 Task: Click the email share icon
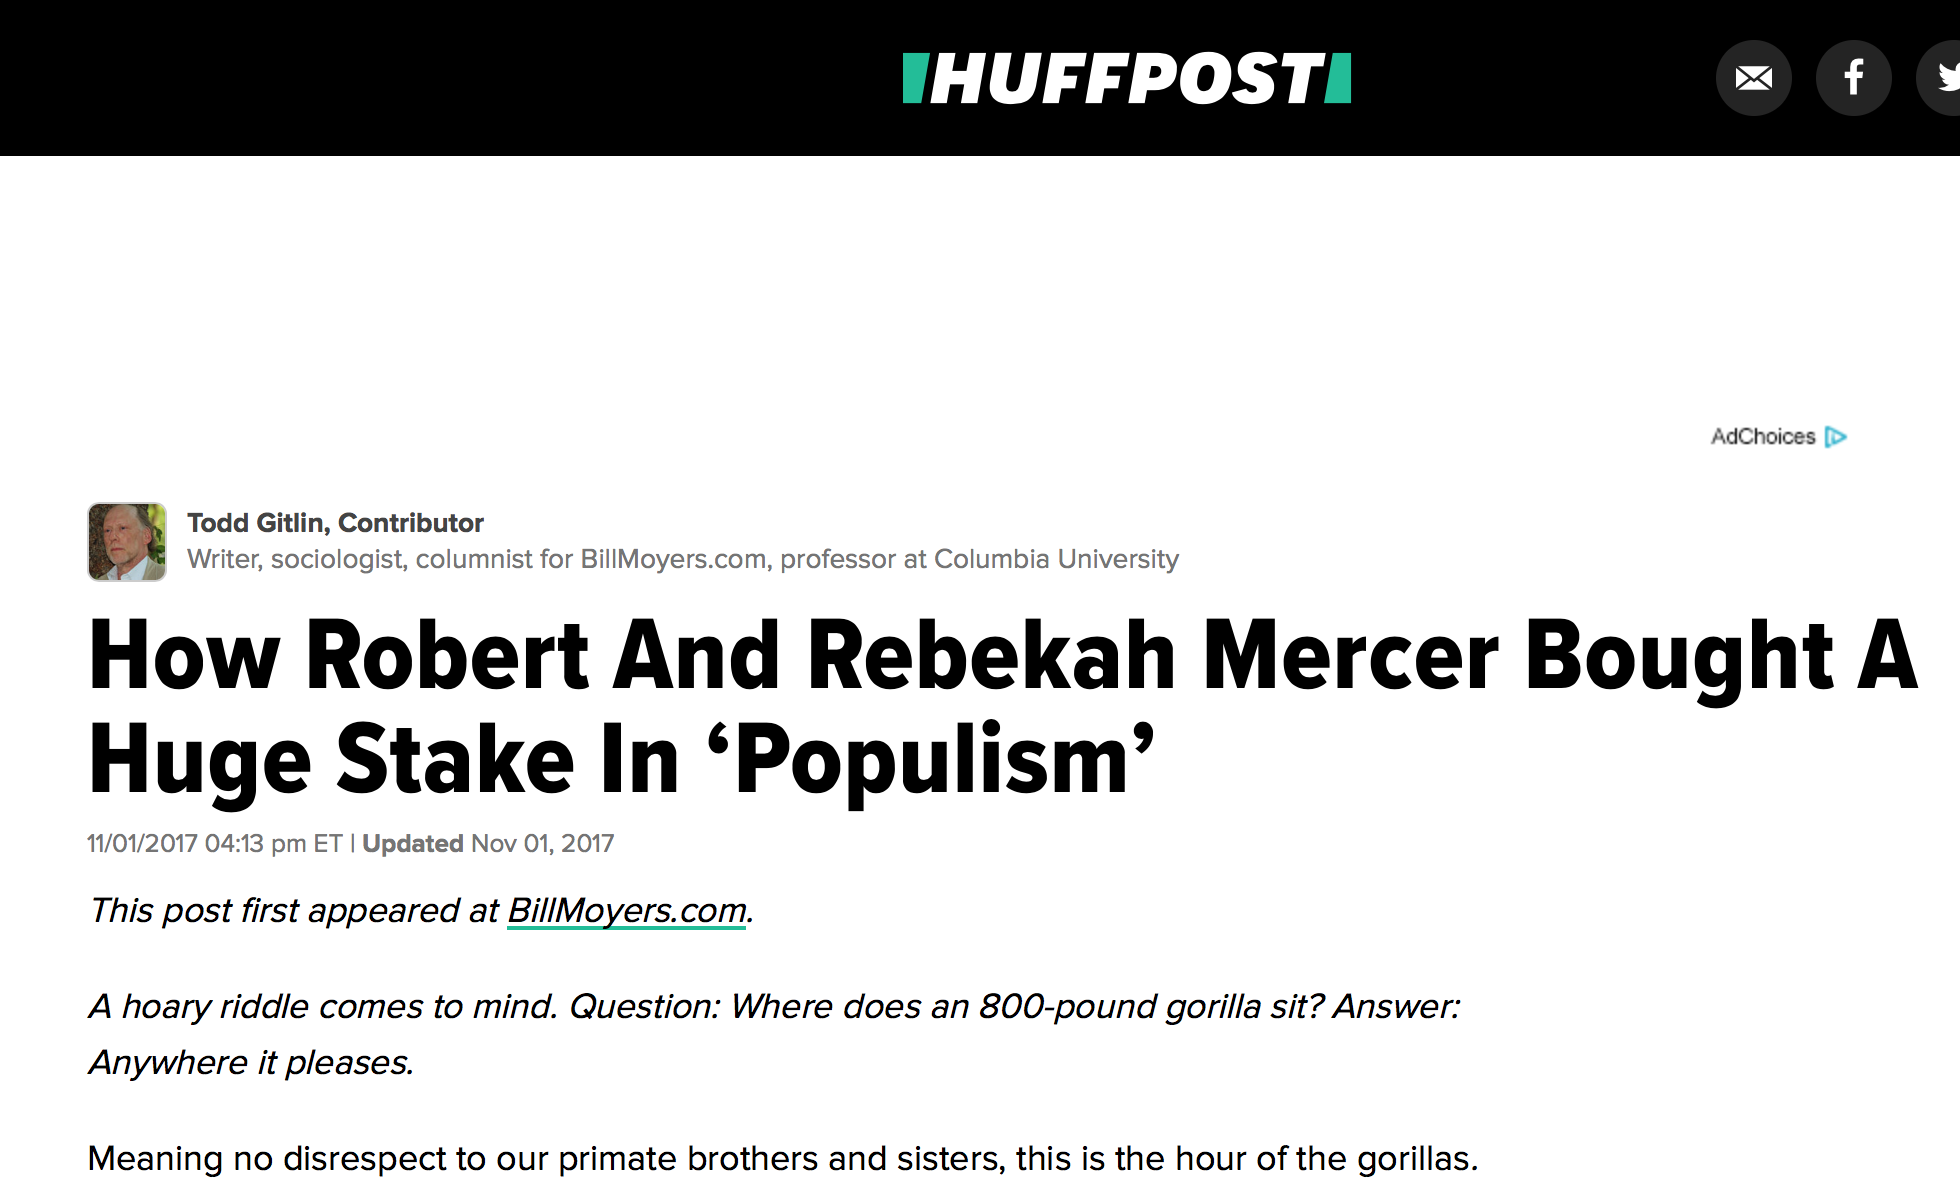pos(1753,78)
